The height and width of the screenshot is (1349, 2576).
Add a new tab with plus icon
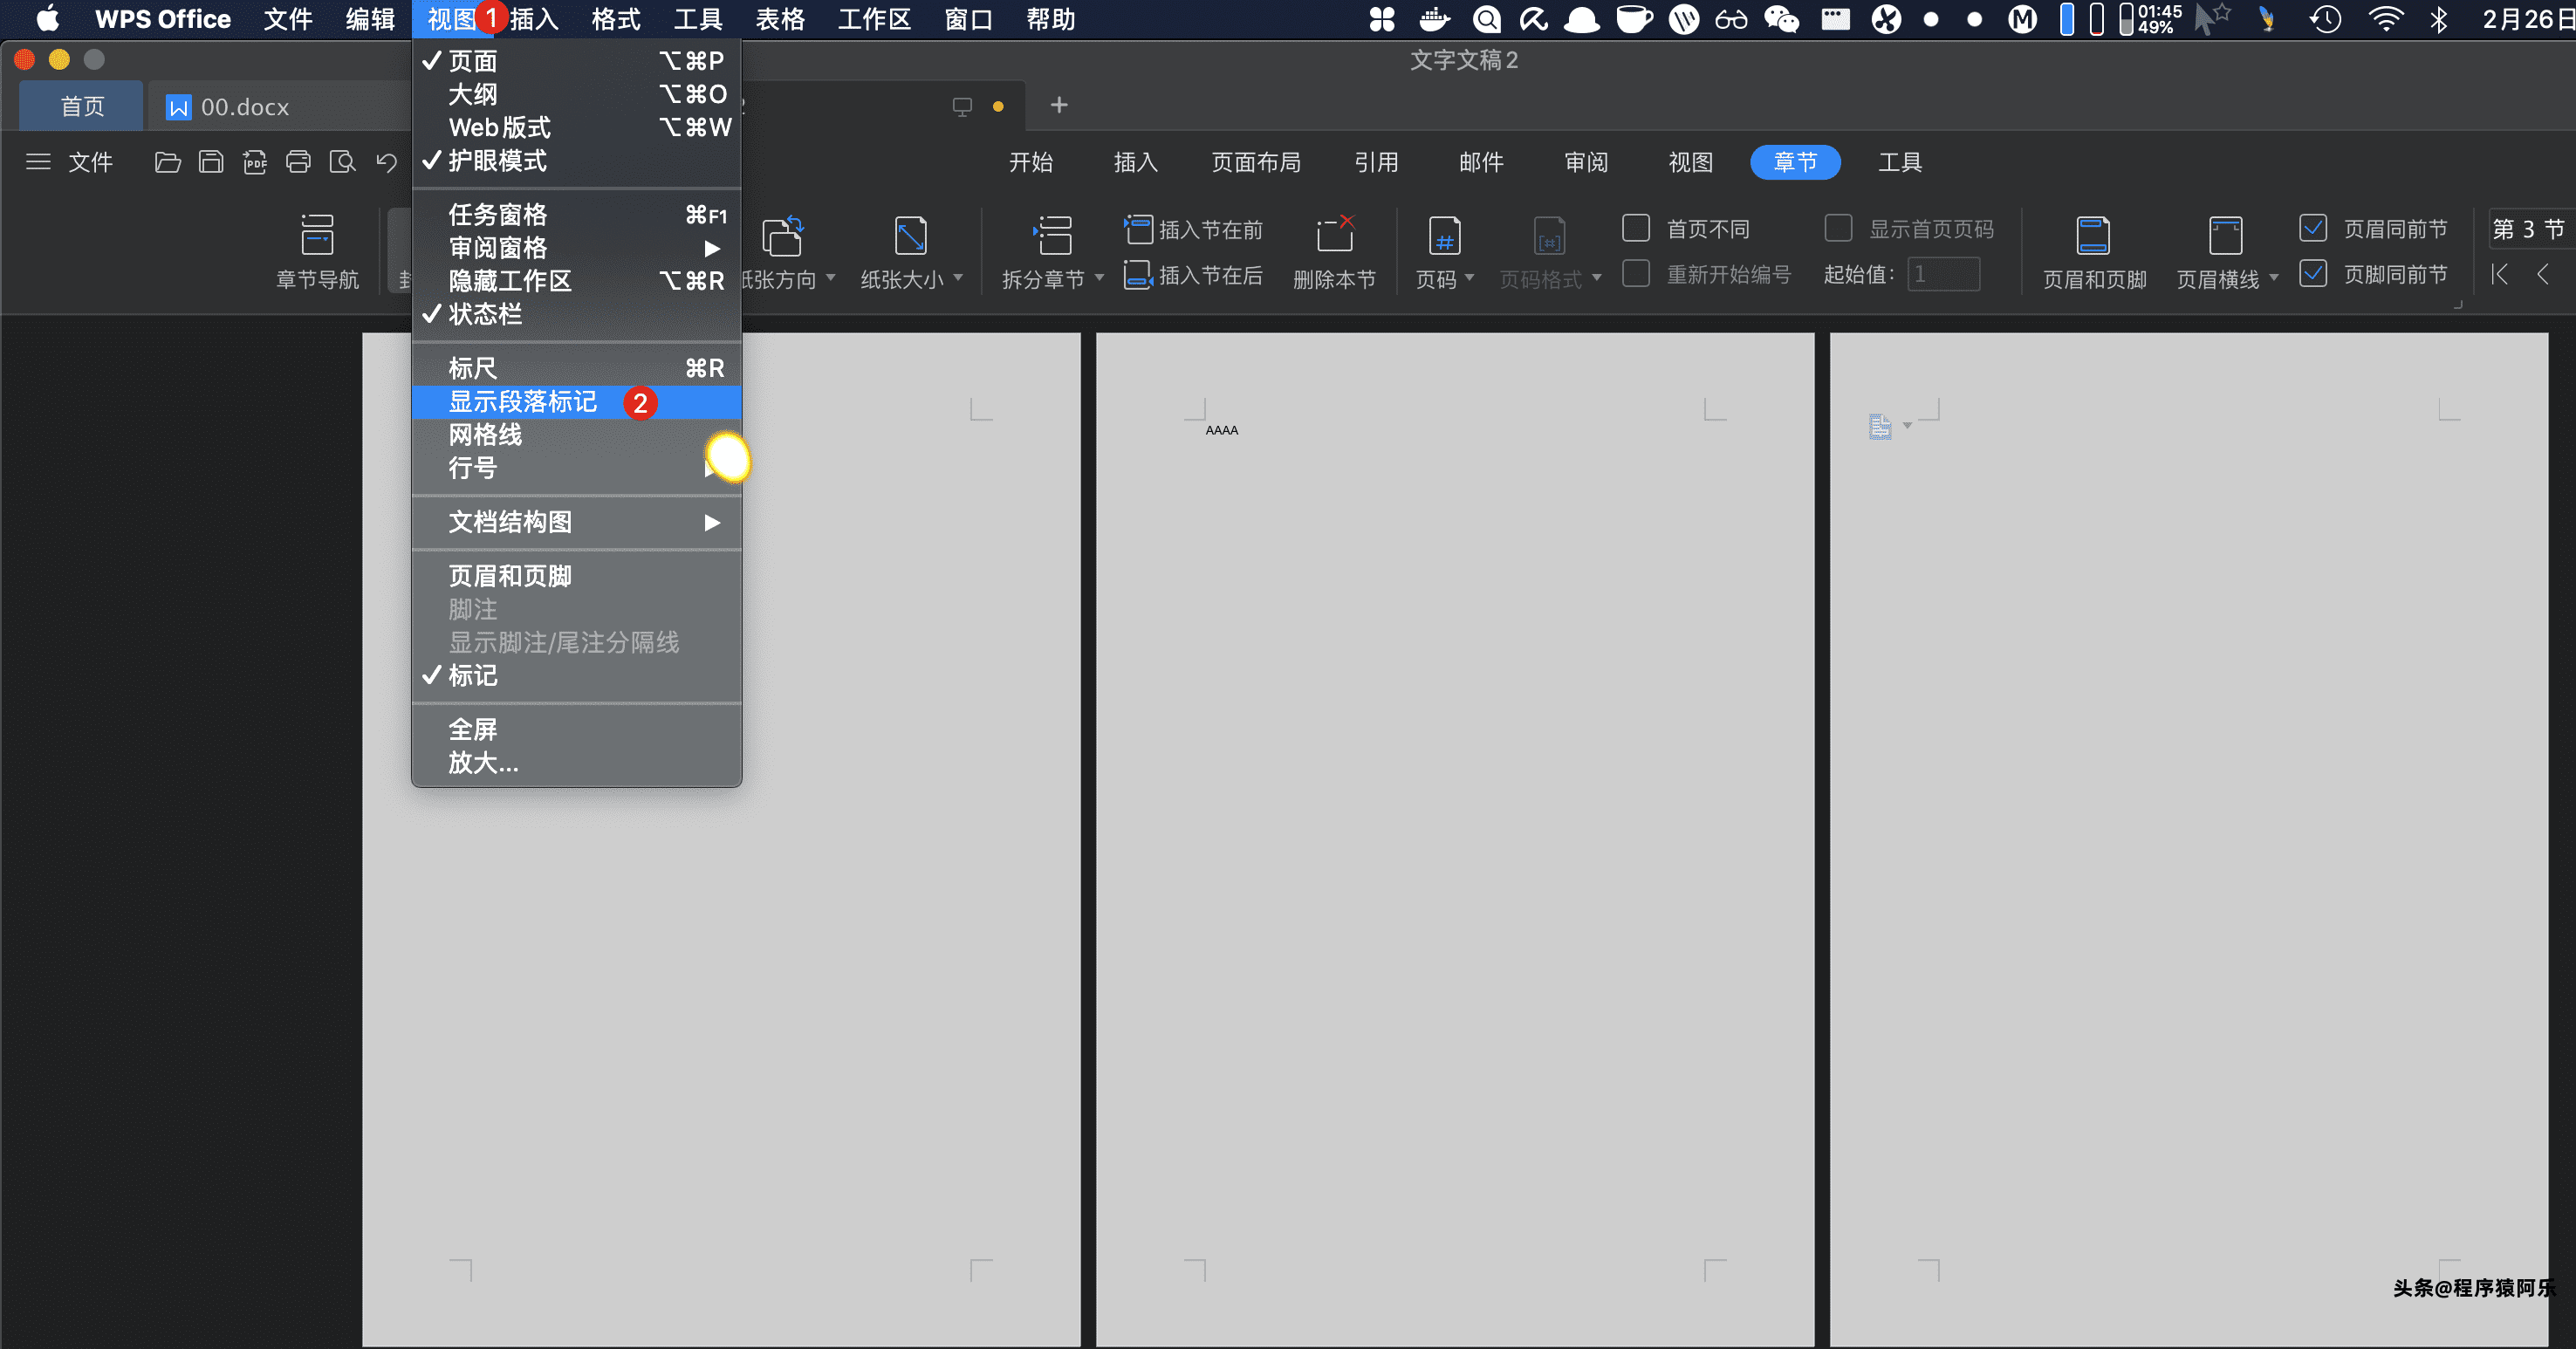tap(1059, 105)
